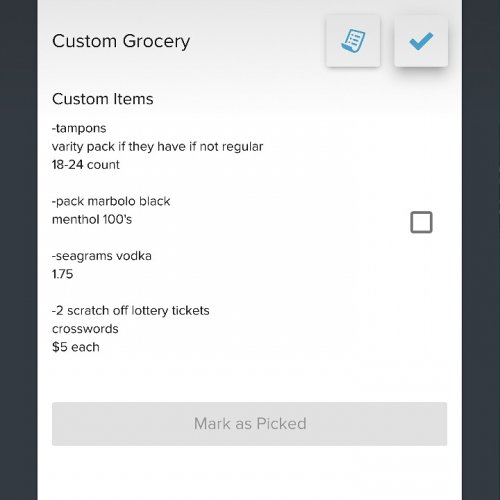Select the Custom Grocery title
Viewport: 500px width, 500px height.
(x=121, y=42)
